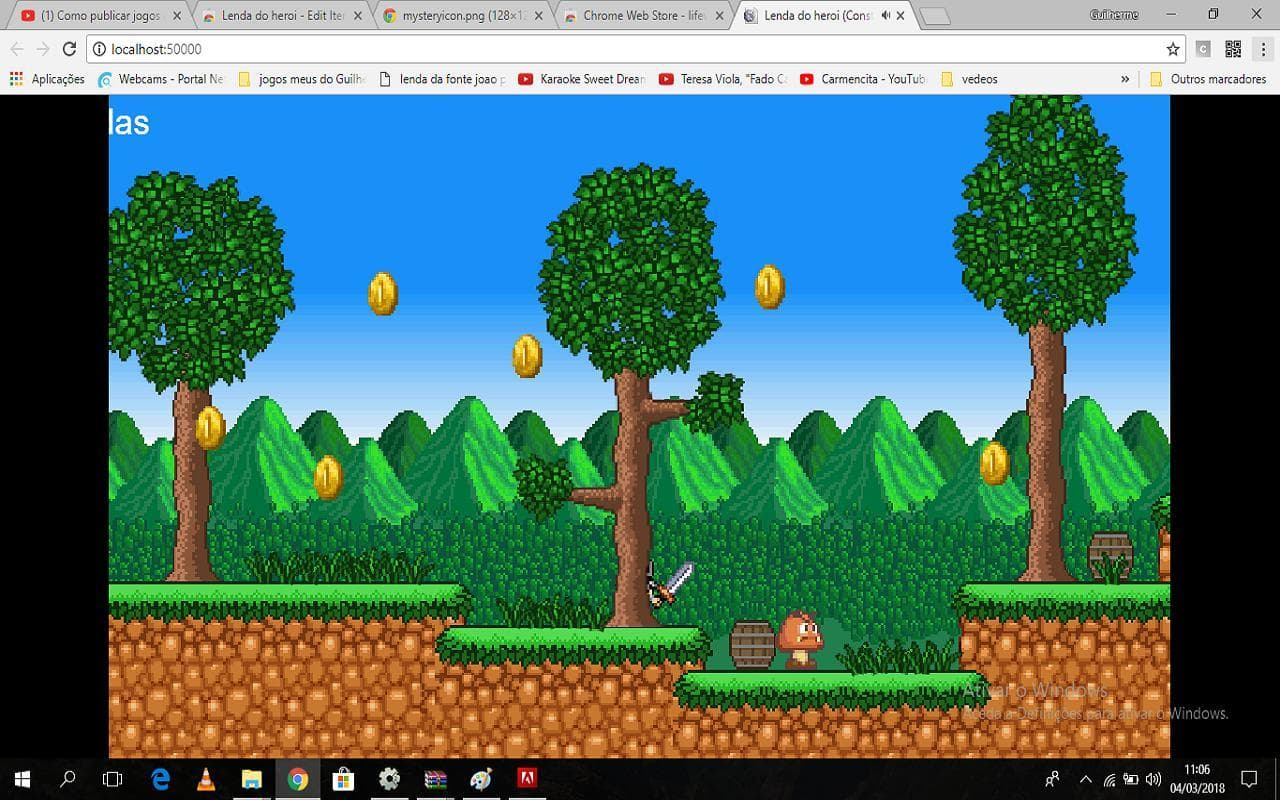The image size is (1280, 800).
Task: Click the gray 'c' extension icon
Action: pos(1203,49)
